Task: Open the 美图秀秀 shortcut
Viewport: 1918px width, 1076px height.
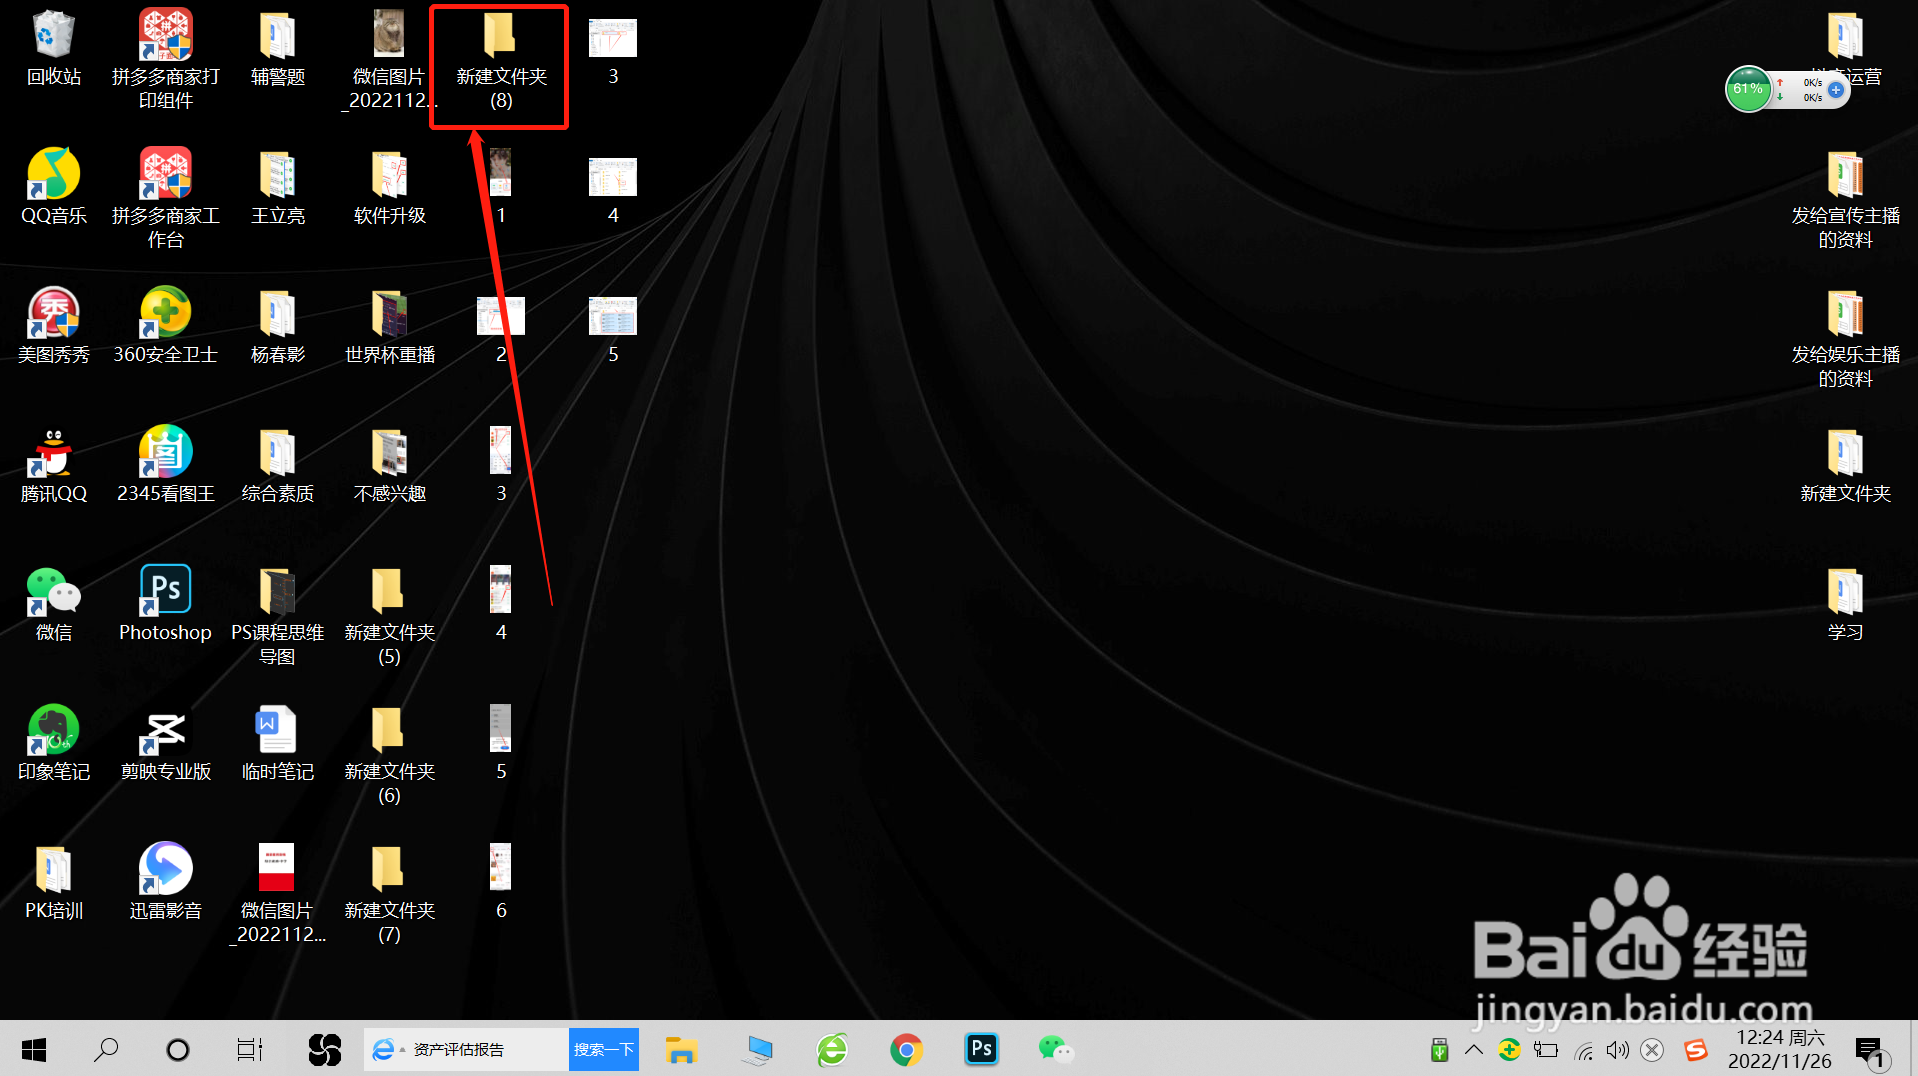Action: pyautogui.click(x=54, y=327)
